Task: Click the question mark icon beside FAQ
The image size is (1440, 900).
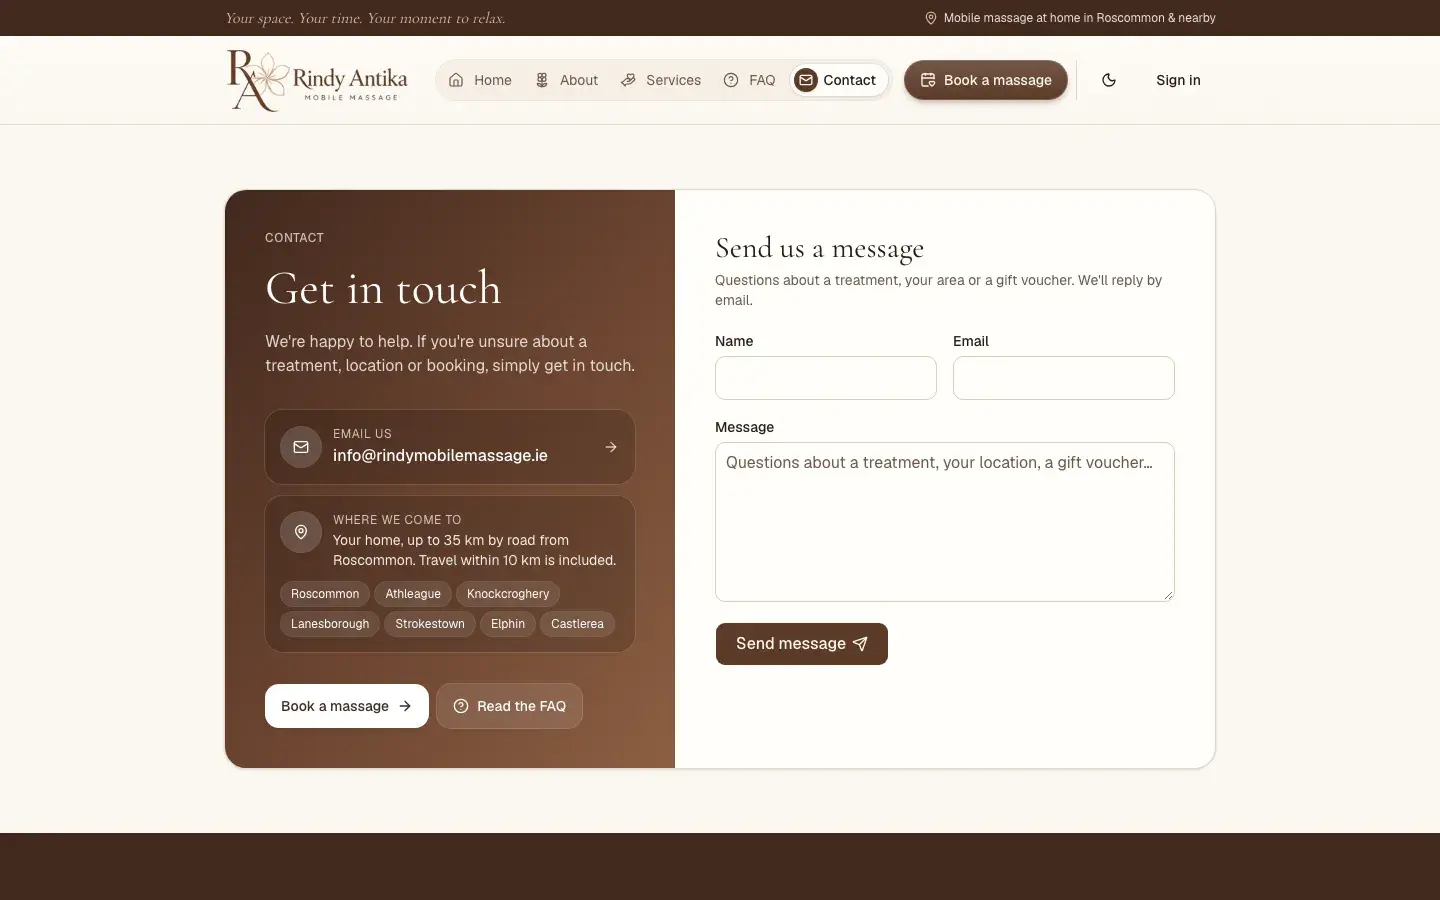Action: point(731,80)
